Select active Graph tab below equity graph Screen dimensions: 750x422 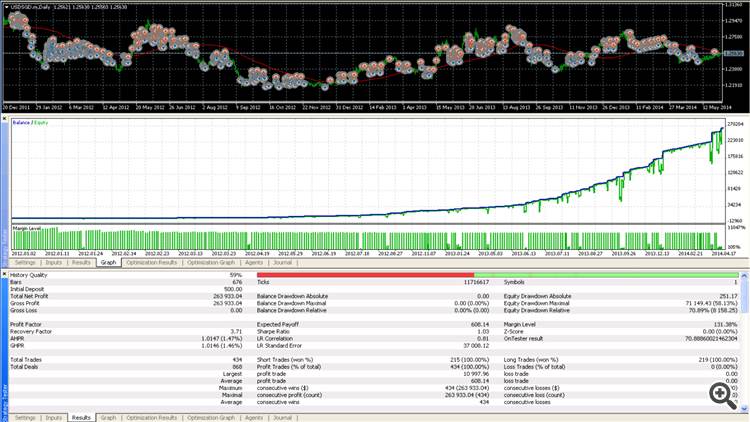(x=109, y=263)
